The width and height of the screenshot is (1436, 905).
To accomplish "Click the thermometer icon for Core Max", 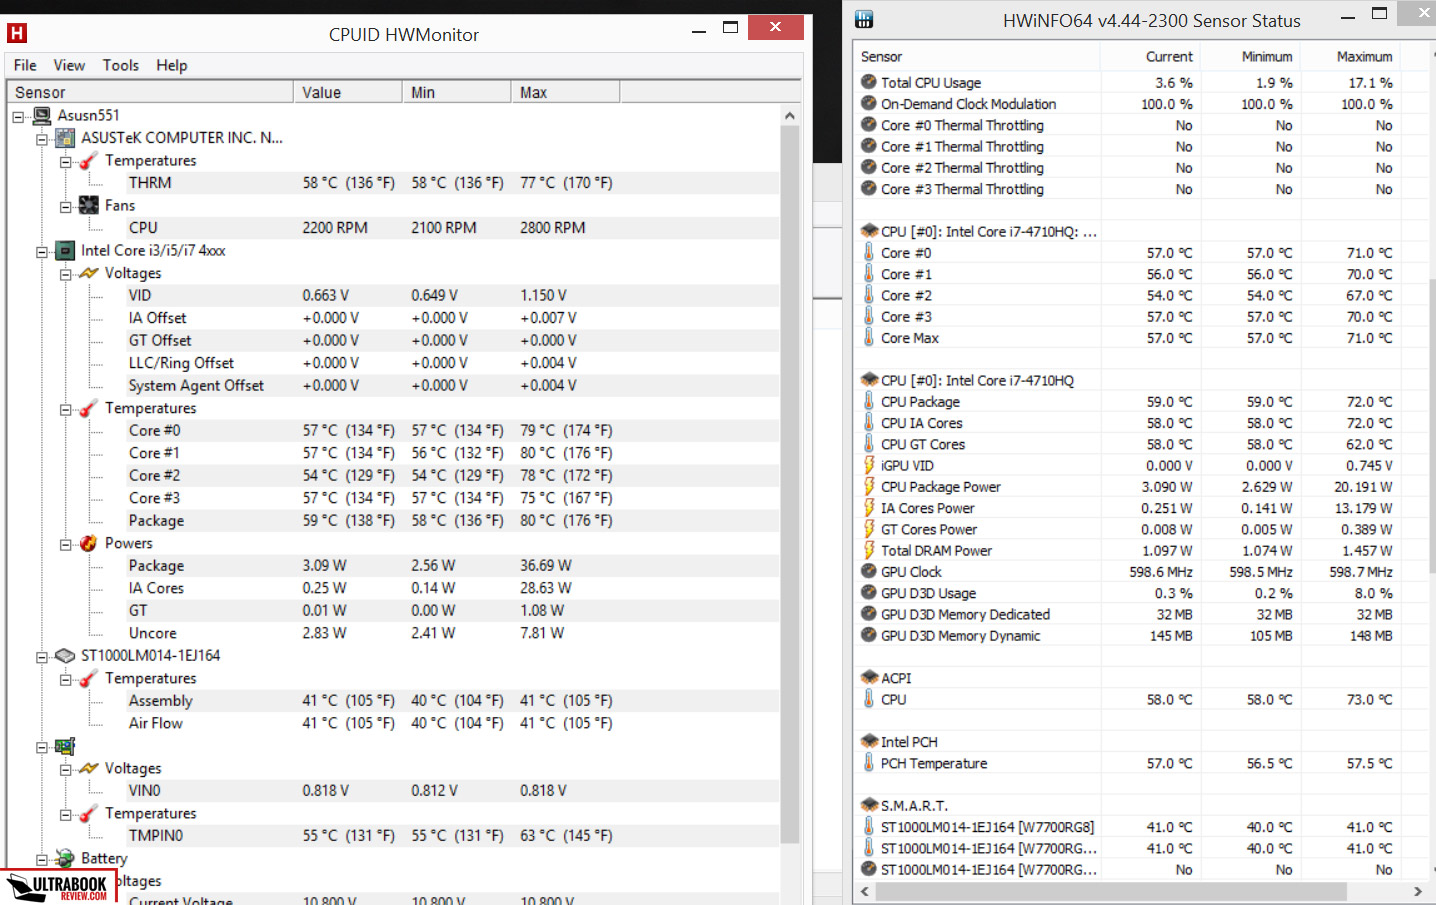I will [x=869, y=337].
